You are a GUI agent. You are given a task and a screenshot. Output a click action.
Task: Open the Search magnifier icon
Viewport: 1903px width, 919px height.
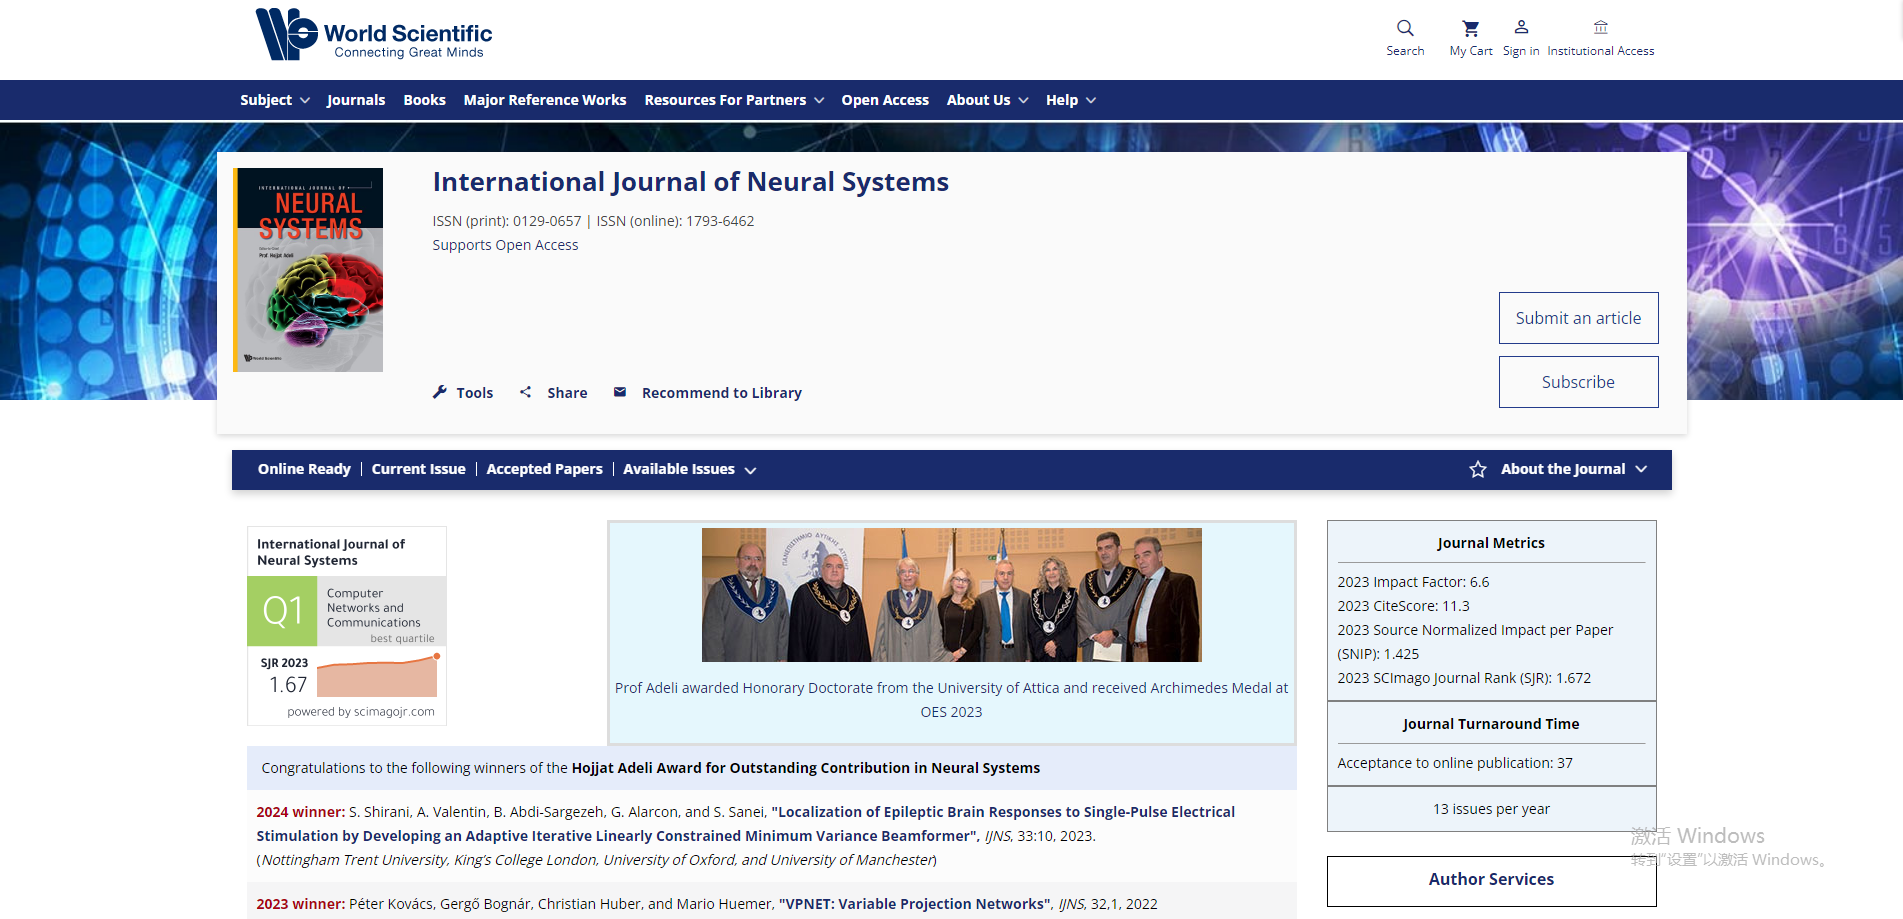pos(1405,28)
